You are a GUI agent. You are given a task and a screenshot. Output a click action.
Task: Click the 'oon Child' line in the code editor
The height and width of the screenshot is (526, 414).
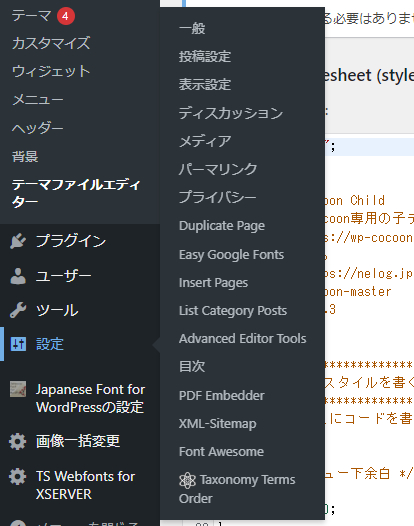pyautogui.click(x=355, y=201)
